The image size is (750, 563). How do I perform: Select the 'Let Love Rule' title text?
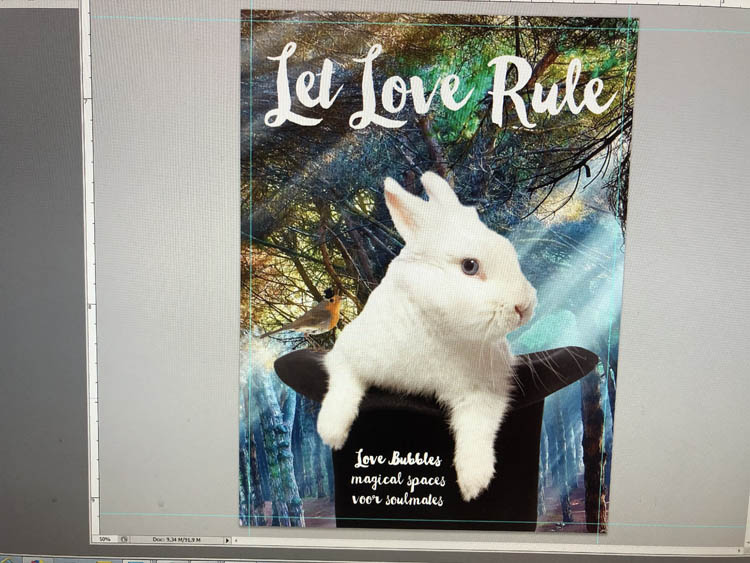pos(440,87)
